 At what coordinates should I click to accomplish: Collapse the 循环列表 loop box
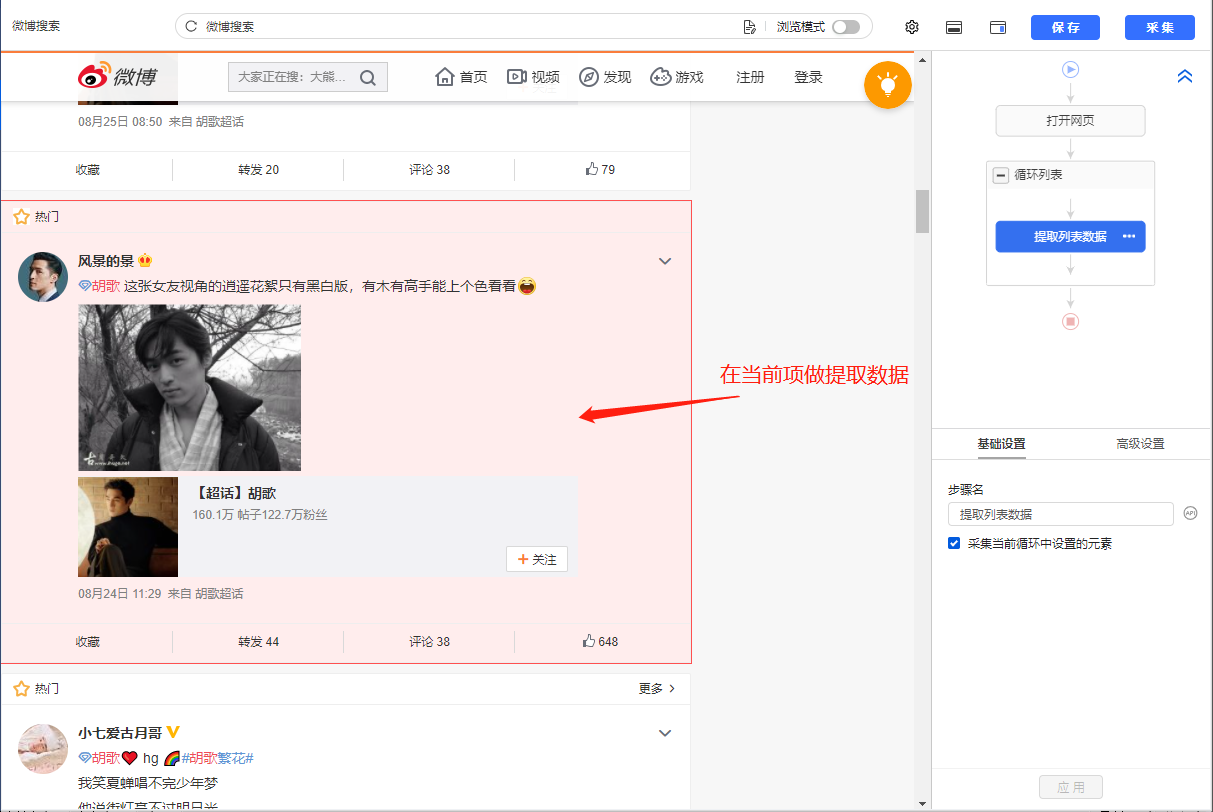(1000, 175)
